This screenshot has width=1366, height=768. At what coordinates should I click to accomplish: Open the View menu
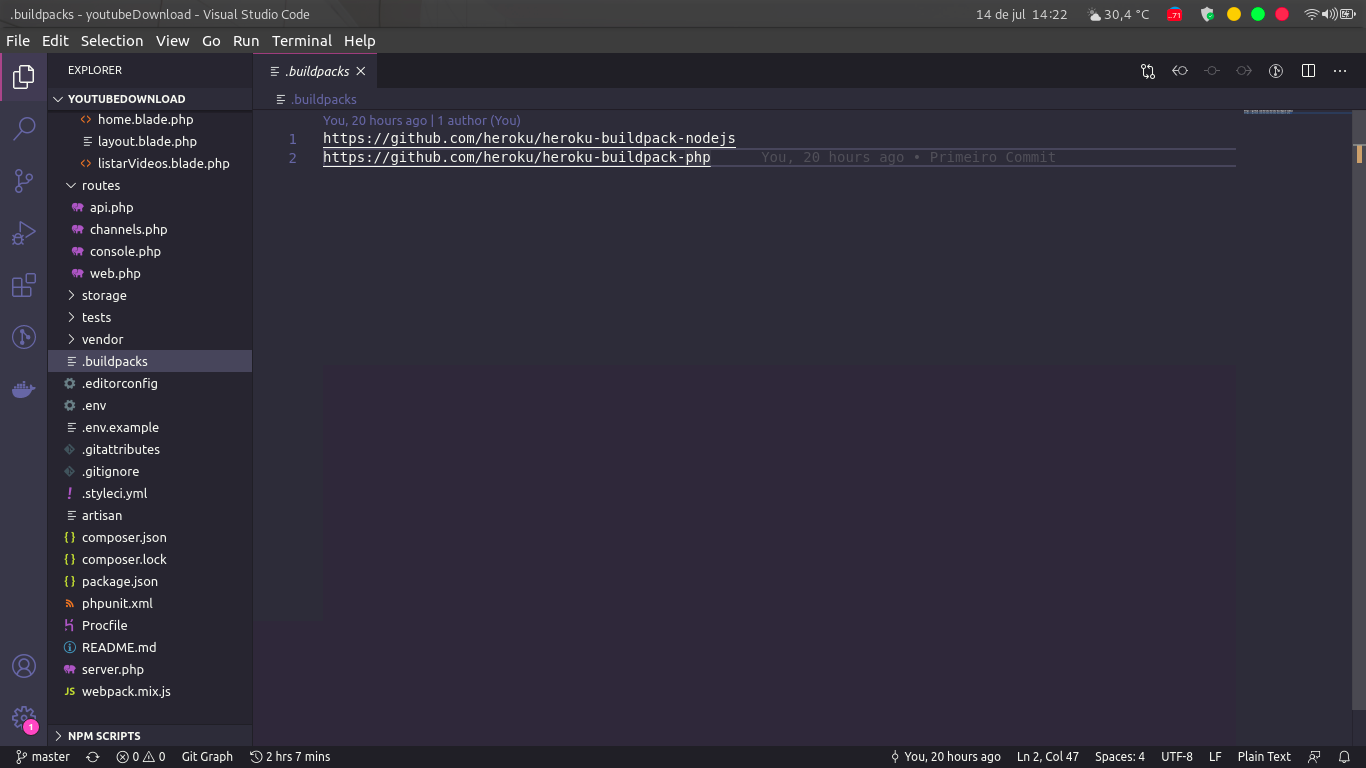(x=172, y=41)
